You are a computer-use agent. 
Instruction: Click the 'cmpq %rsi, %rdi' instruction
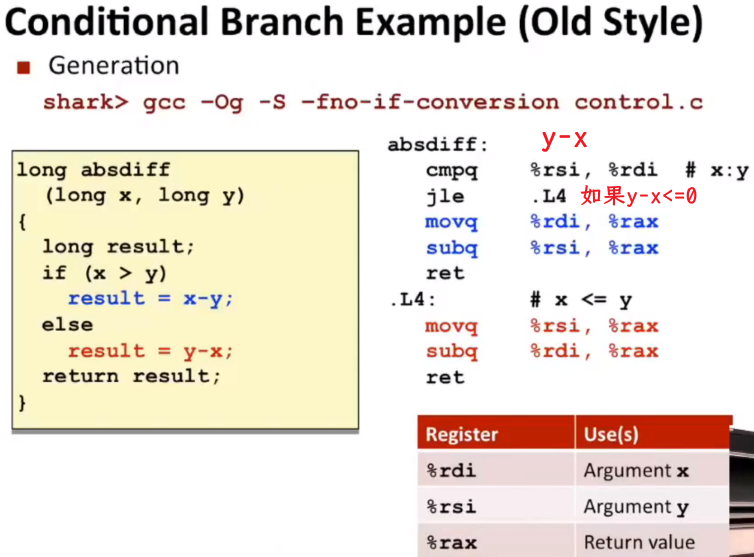pos(541,170)
